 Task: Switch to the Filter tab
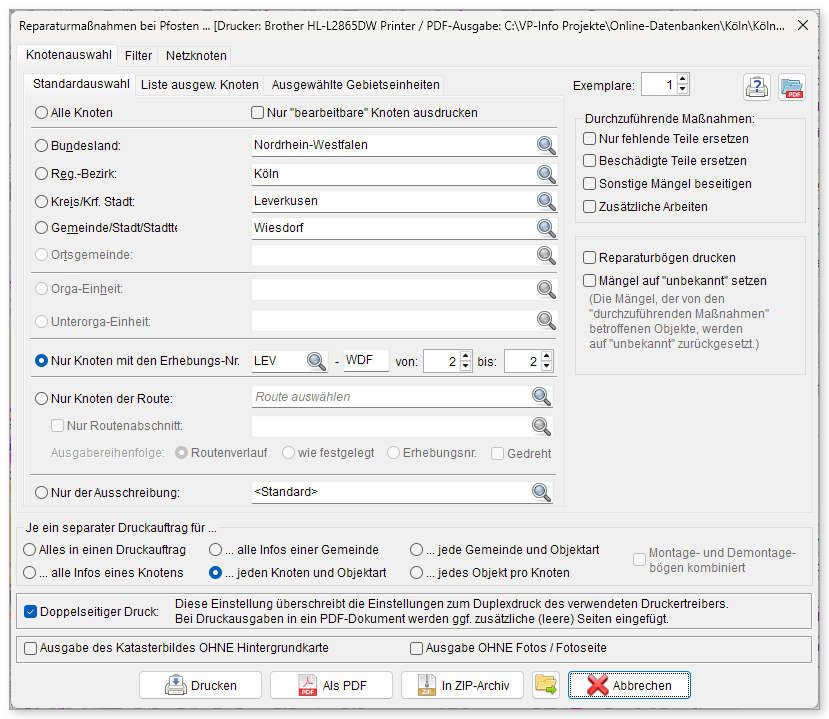[138, 56]
